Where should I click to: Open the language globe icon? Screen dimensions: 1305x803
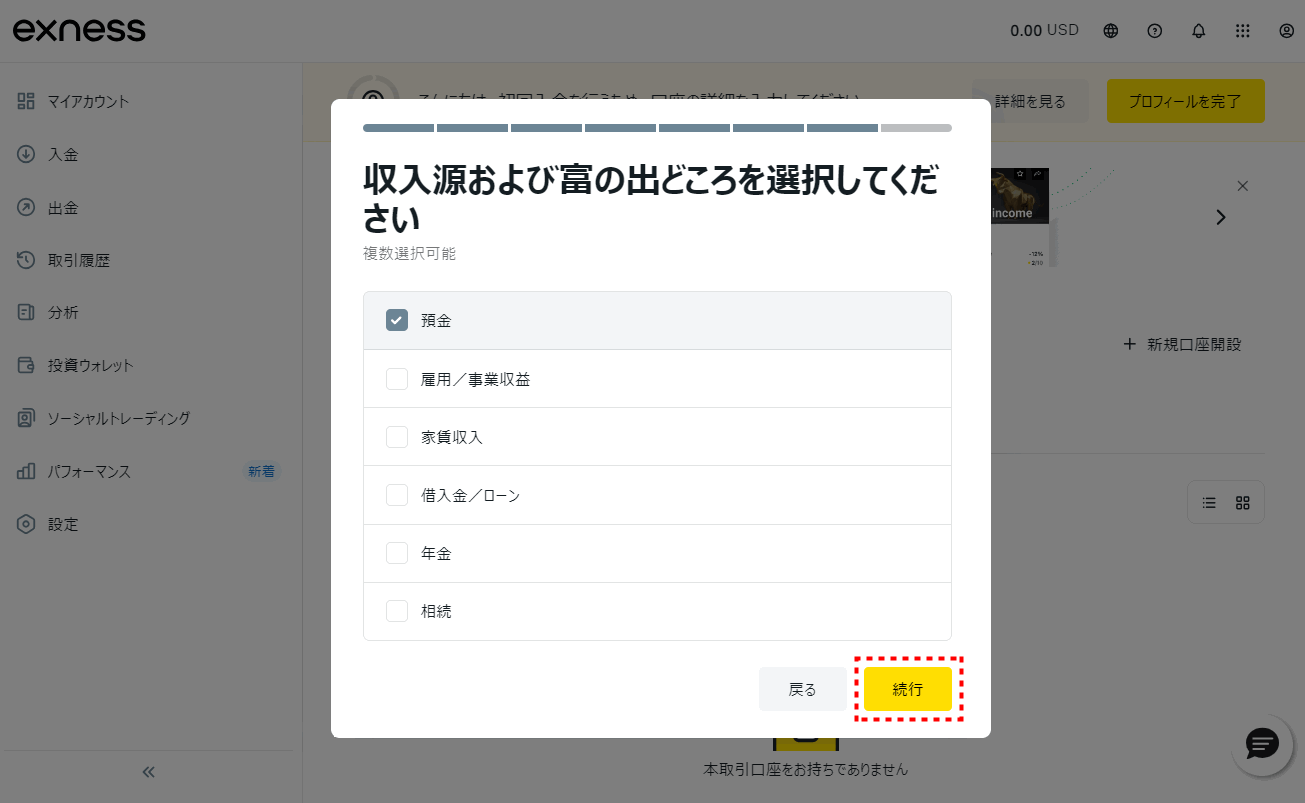(x=1111, y=31)
